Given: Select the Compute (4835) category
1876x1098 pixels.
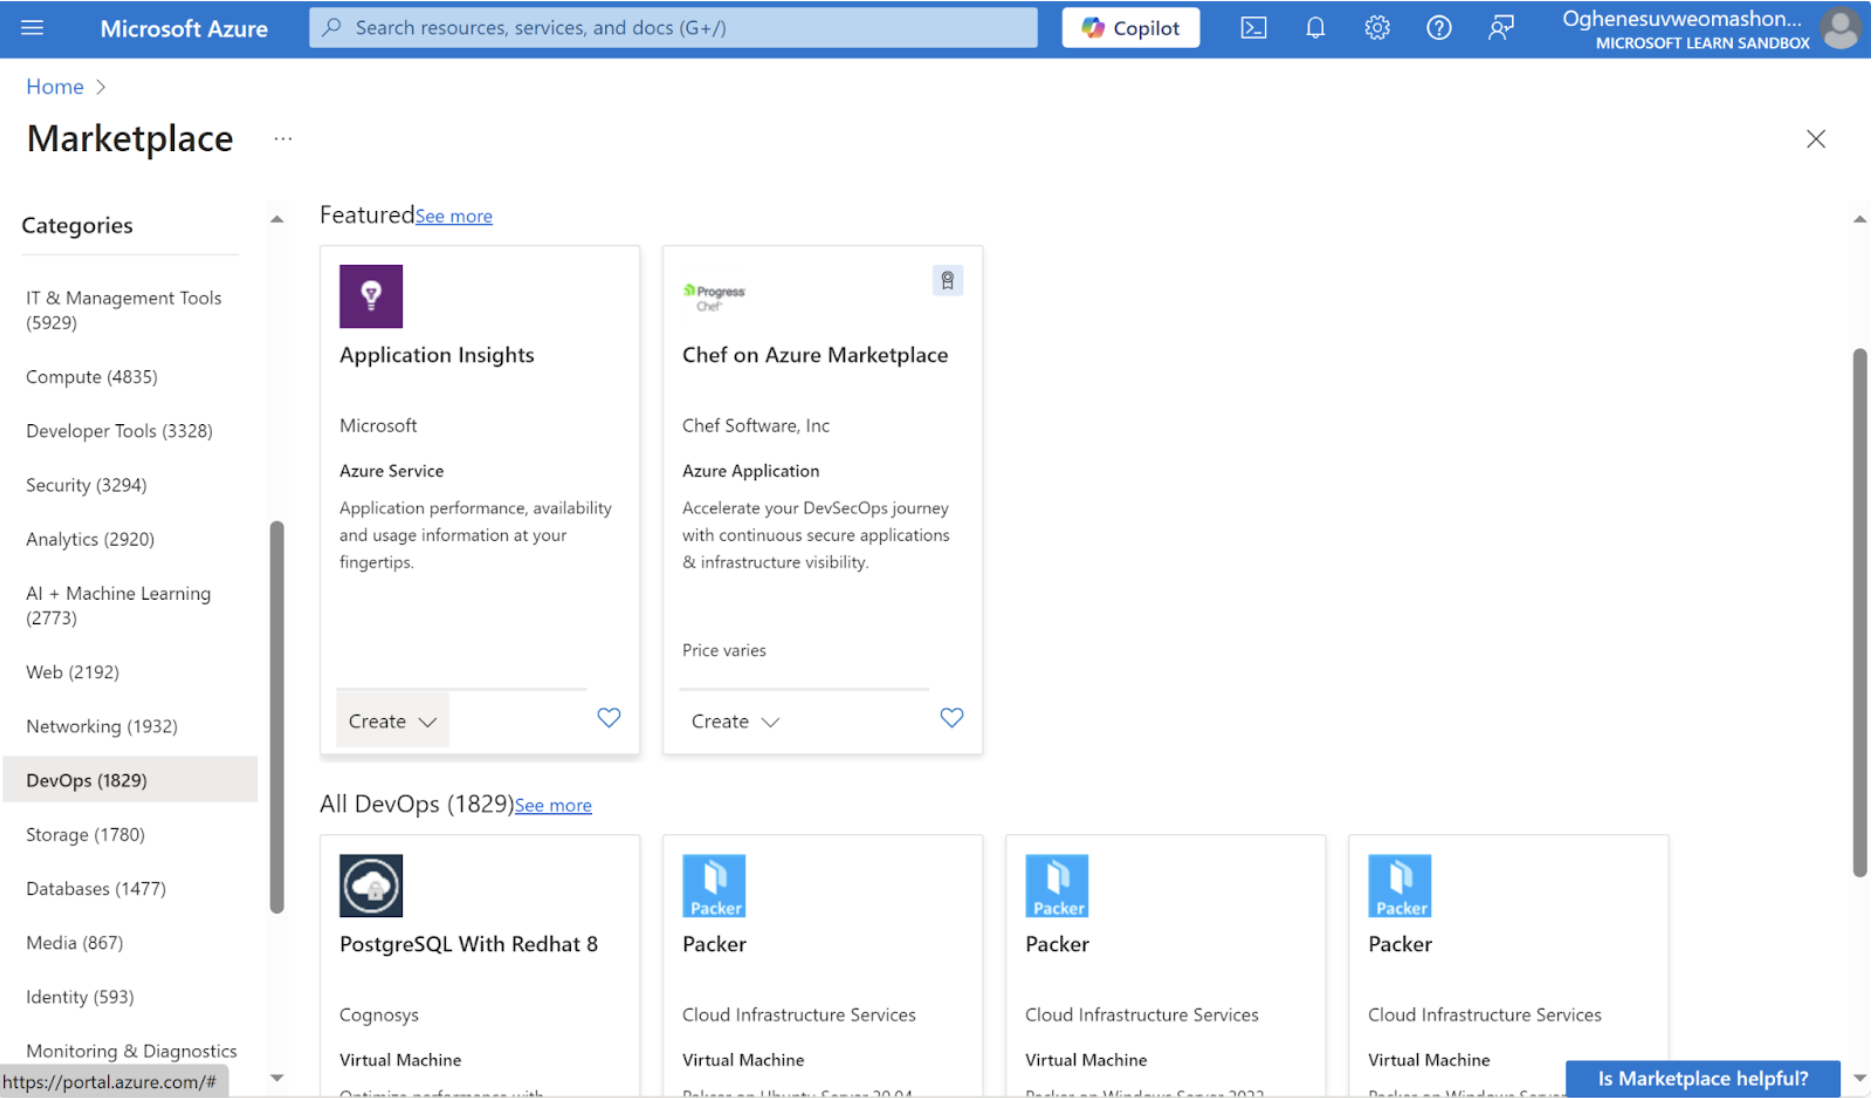Looking at the screenshot, I should point(92,377).
